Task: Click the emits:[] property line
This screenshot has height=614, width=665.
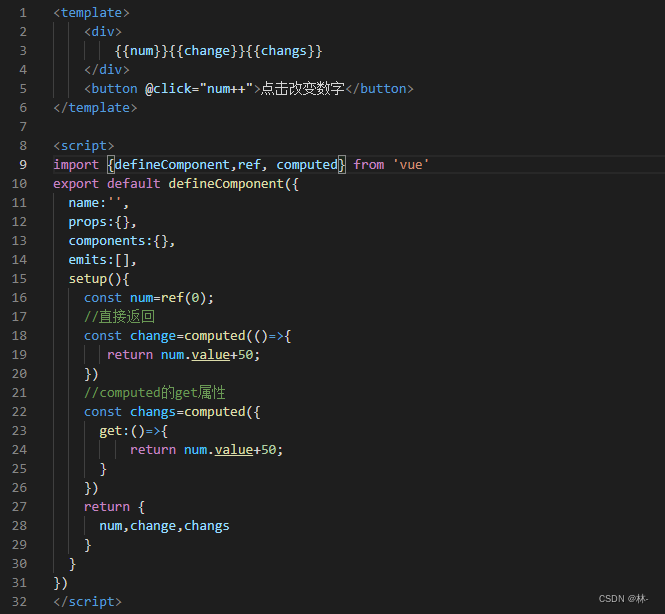Action: tap(103, 260)
